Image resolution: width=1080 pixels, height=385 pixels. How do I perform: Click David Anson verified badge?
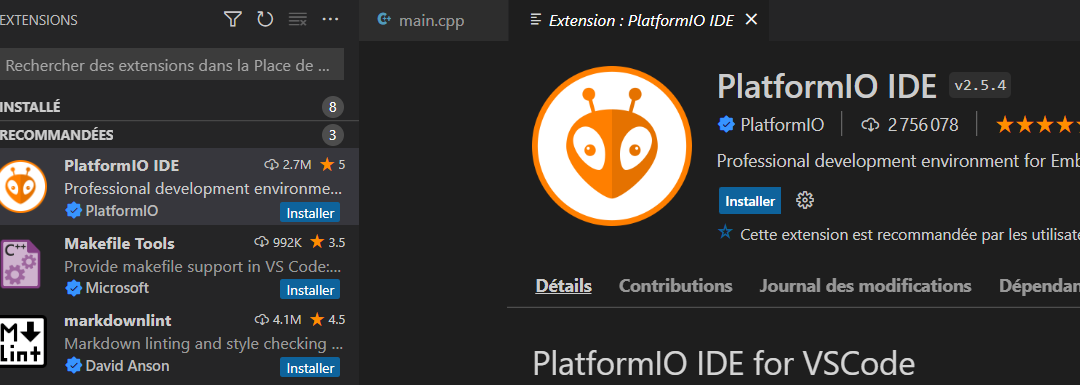73,365
